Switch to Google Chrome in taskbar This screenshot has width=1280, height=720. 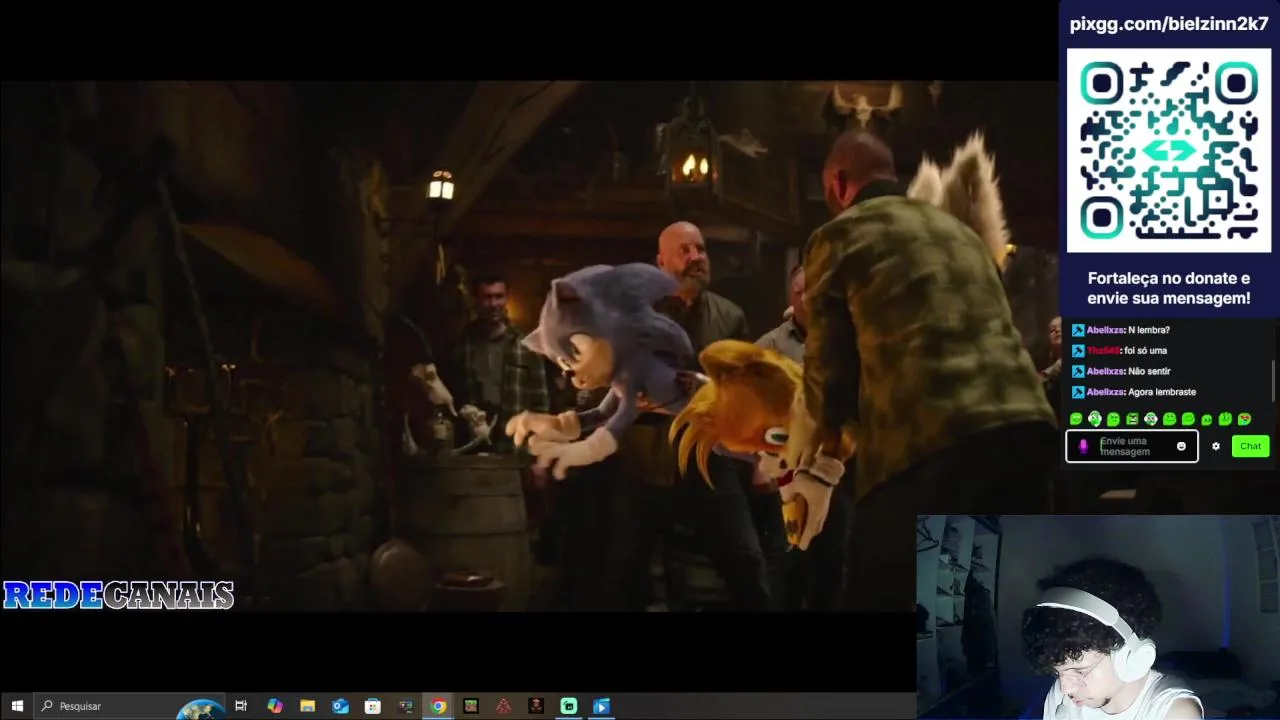pyautogui.click(x=438, y=706)
